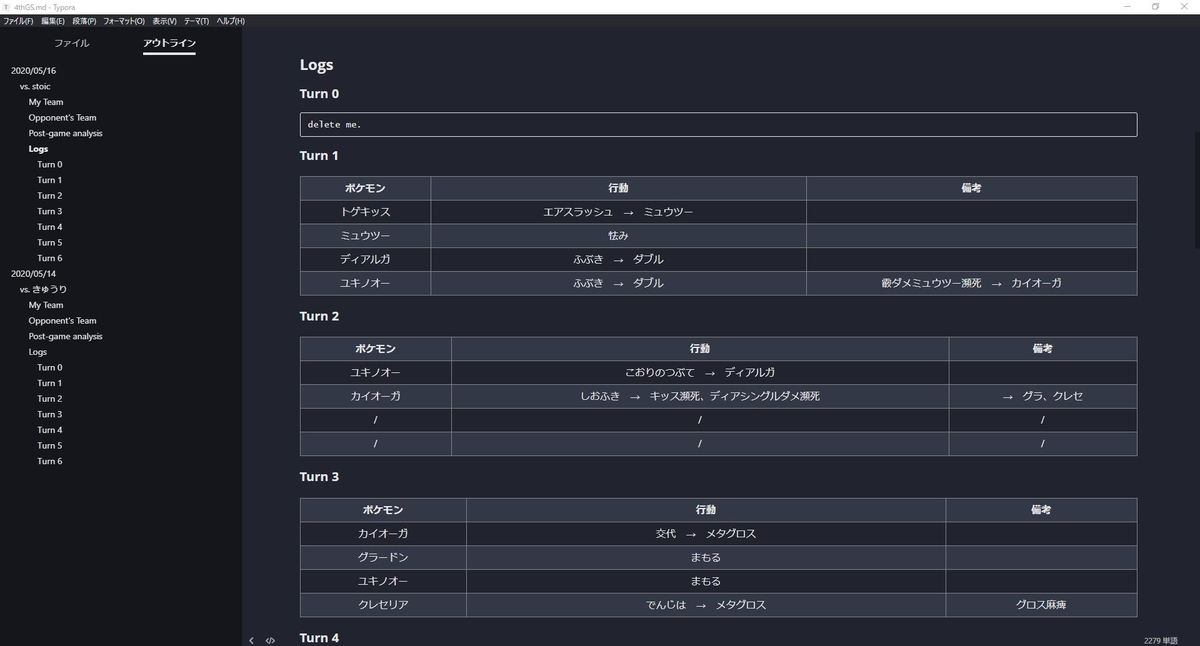The image size is (1200, 646).
Task: Toggle source code mode icon
Action: tap(270, 640)
